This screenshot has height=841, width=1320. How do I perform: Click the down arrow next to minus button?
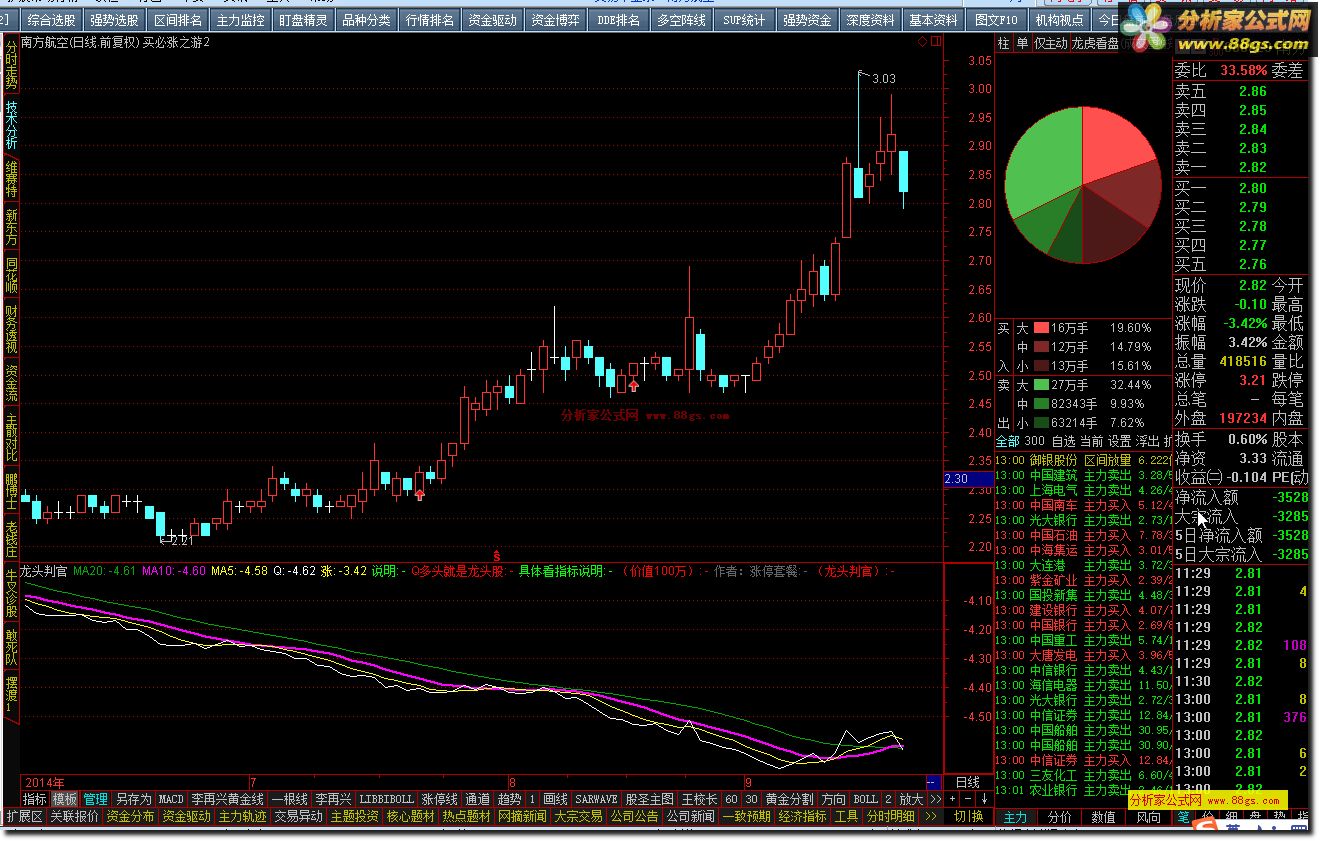(x=984, y=799)
